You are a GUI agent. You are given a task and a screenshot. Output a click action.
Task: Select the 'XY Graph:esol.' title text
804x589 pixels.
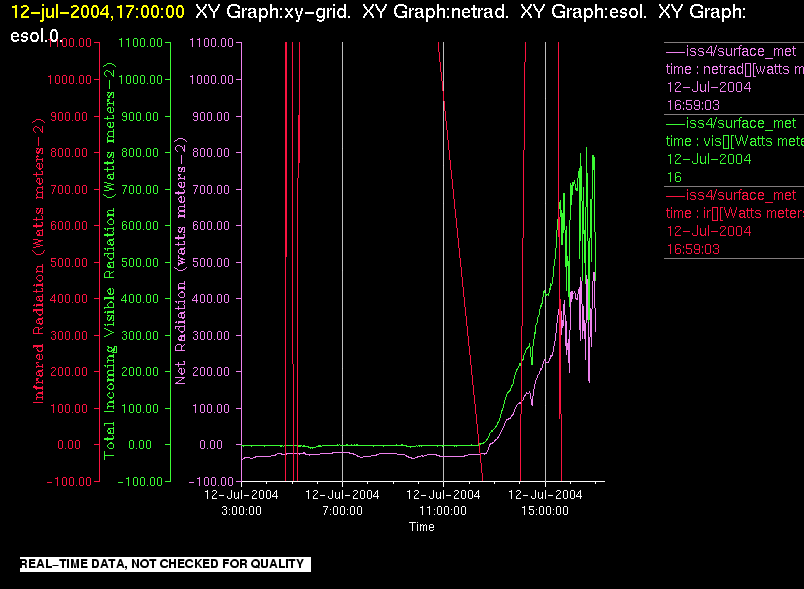(x=584, y=12)
